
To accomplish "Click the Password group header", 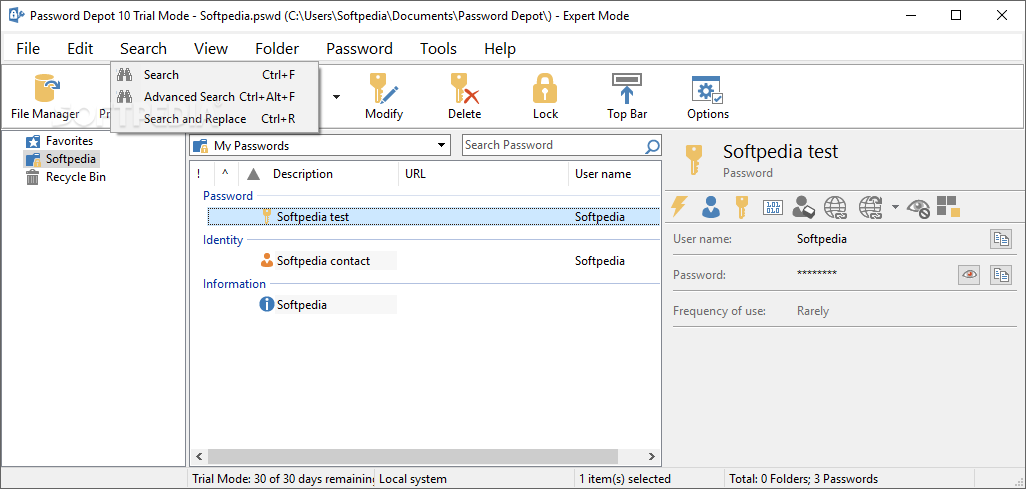I will pos(228,196).
